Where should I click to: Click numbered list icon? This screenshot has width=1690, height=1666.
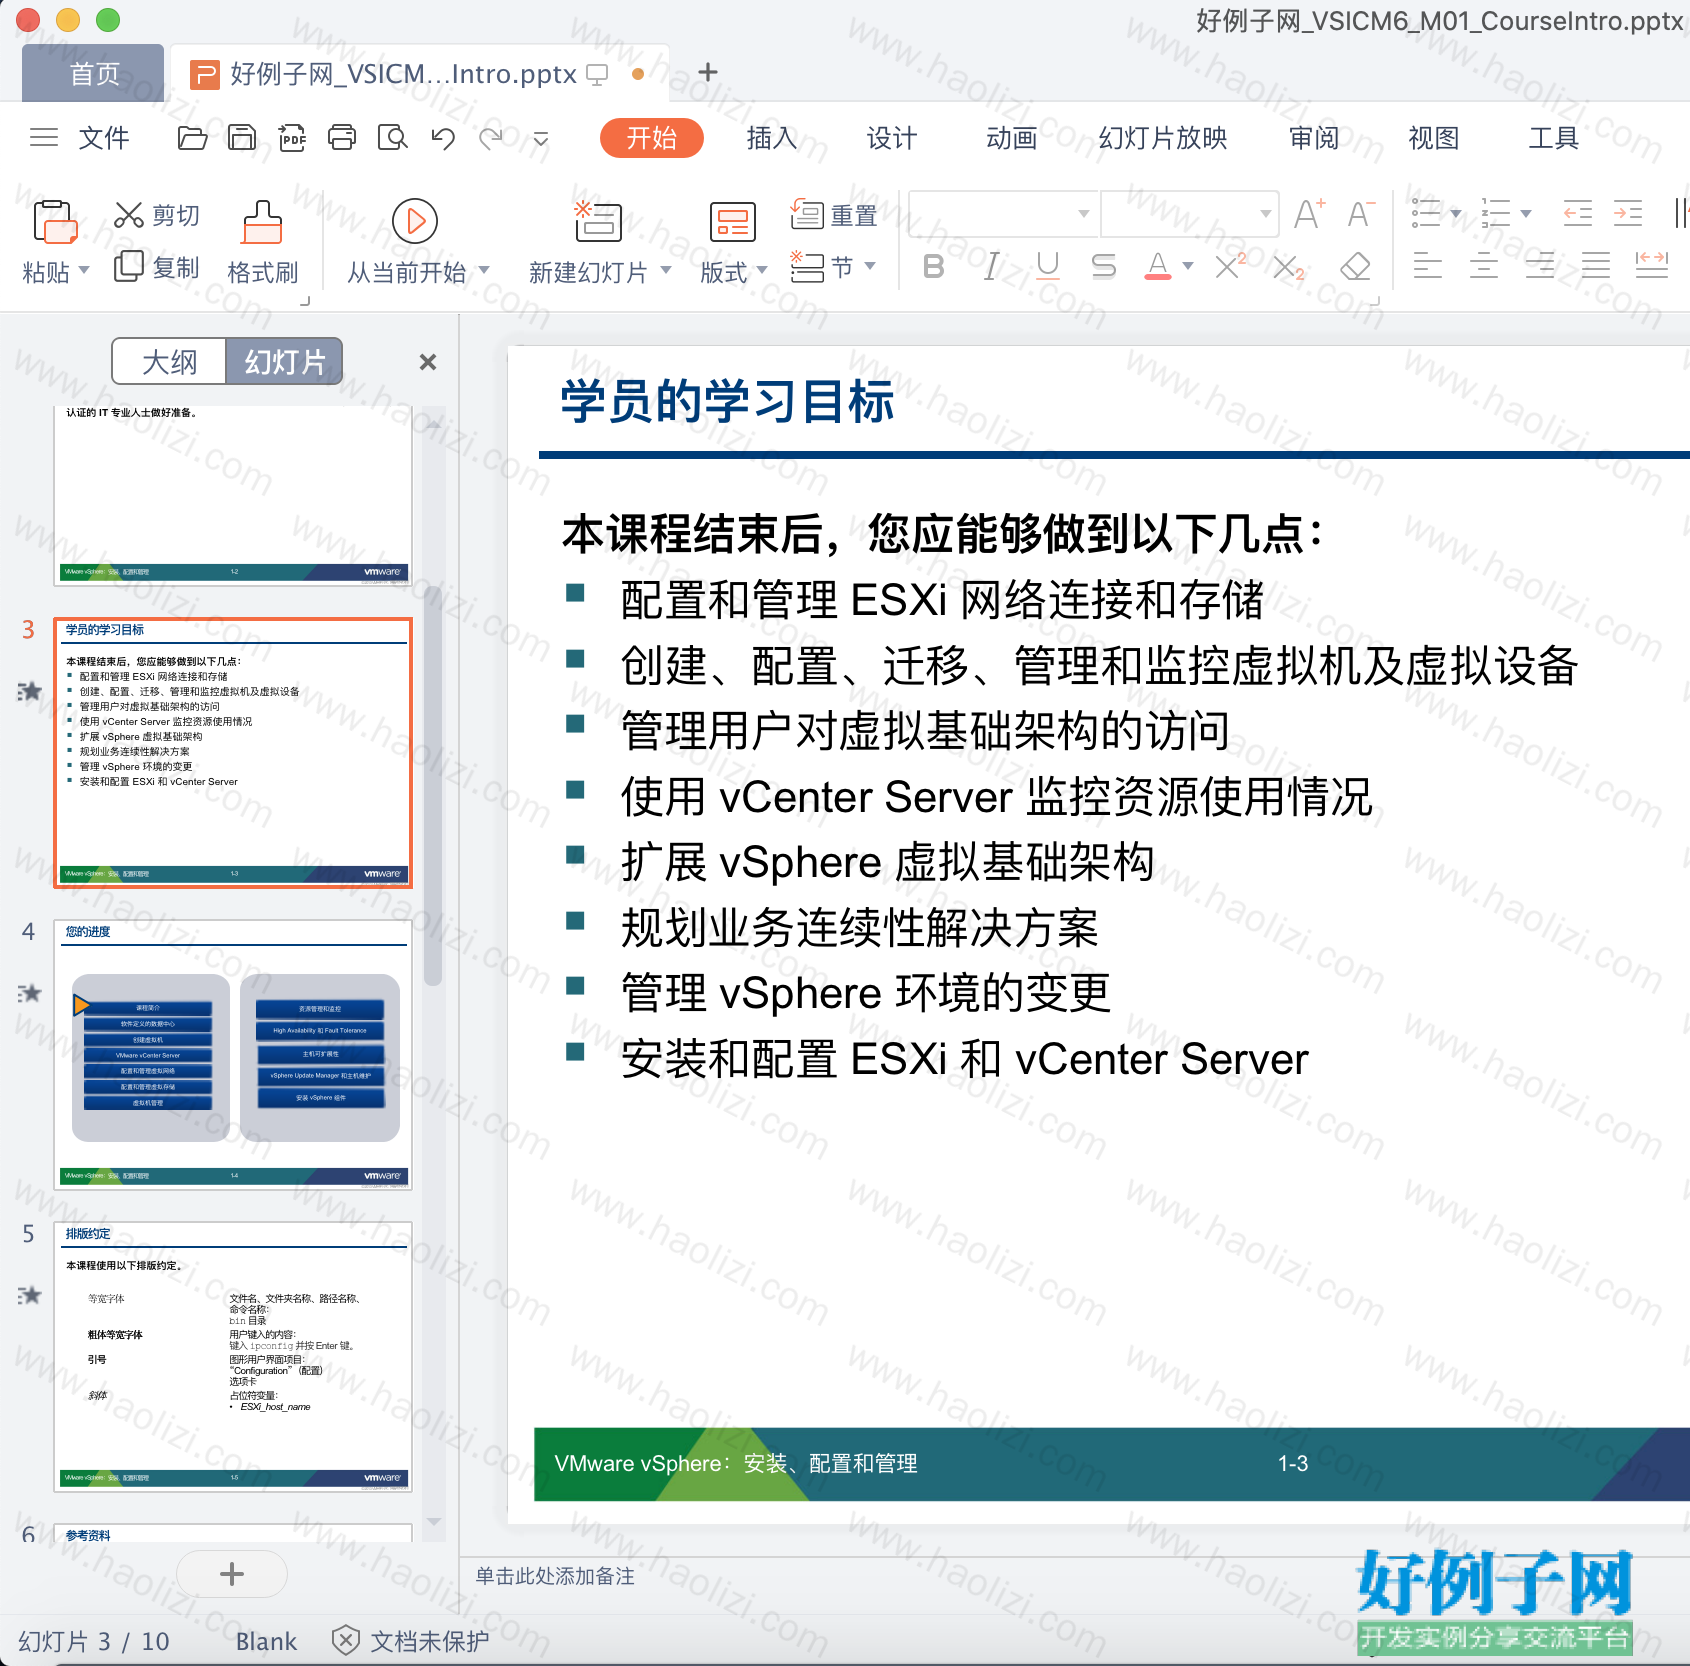1496,213
